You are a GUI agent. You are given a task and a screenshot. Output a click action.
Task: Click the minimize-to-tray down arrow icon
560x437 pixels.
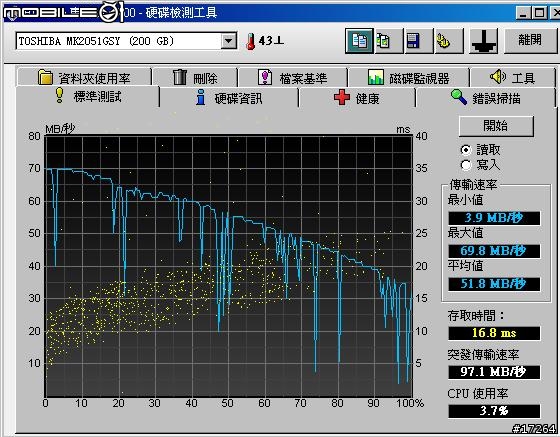(484, 41)
